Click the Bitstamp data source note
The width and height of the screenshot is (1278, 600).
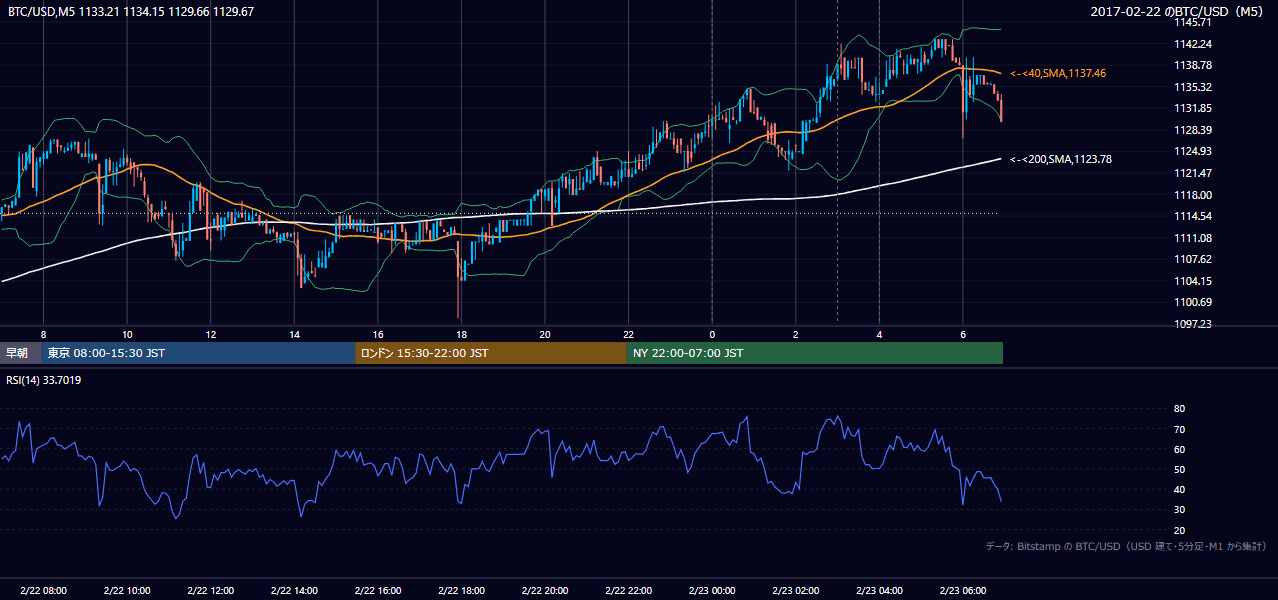(1126, 546)
